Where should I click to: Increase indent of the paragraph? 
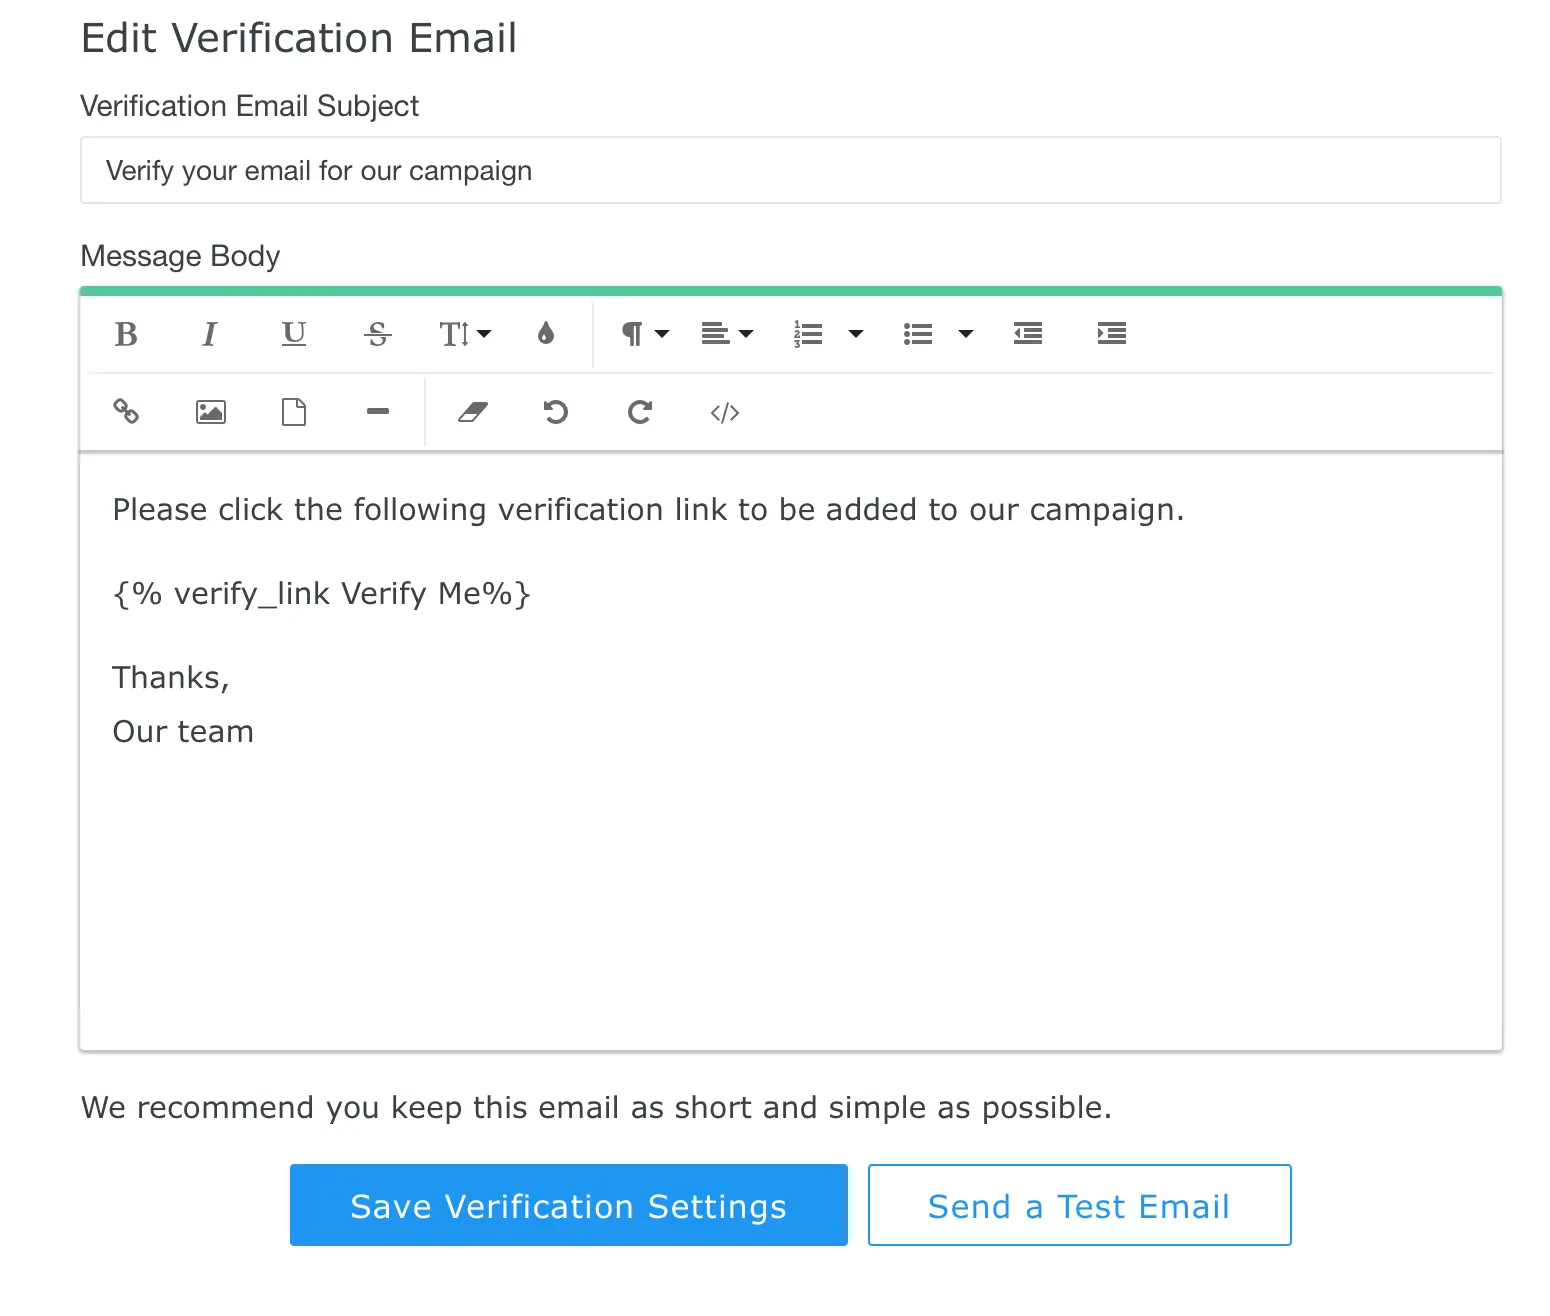(x=1111, y=334)
